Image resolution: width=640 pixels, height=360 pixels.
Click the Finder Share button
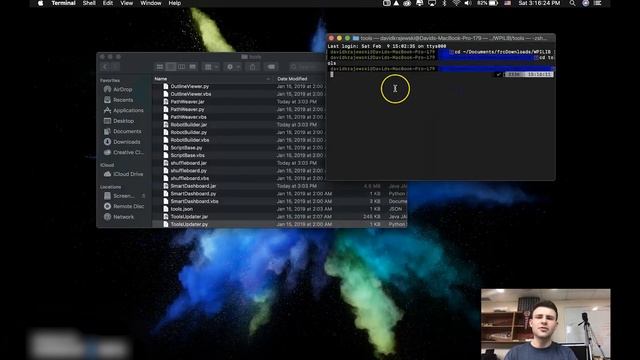253,67
